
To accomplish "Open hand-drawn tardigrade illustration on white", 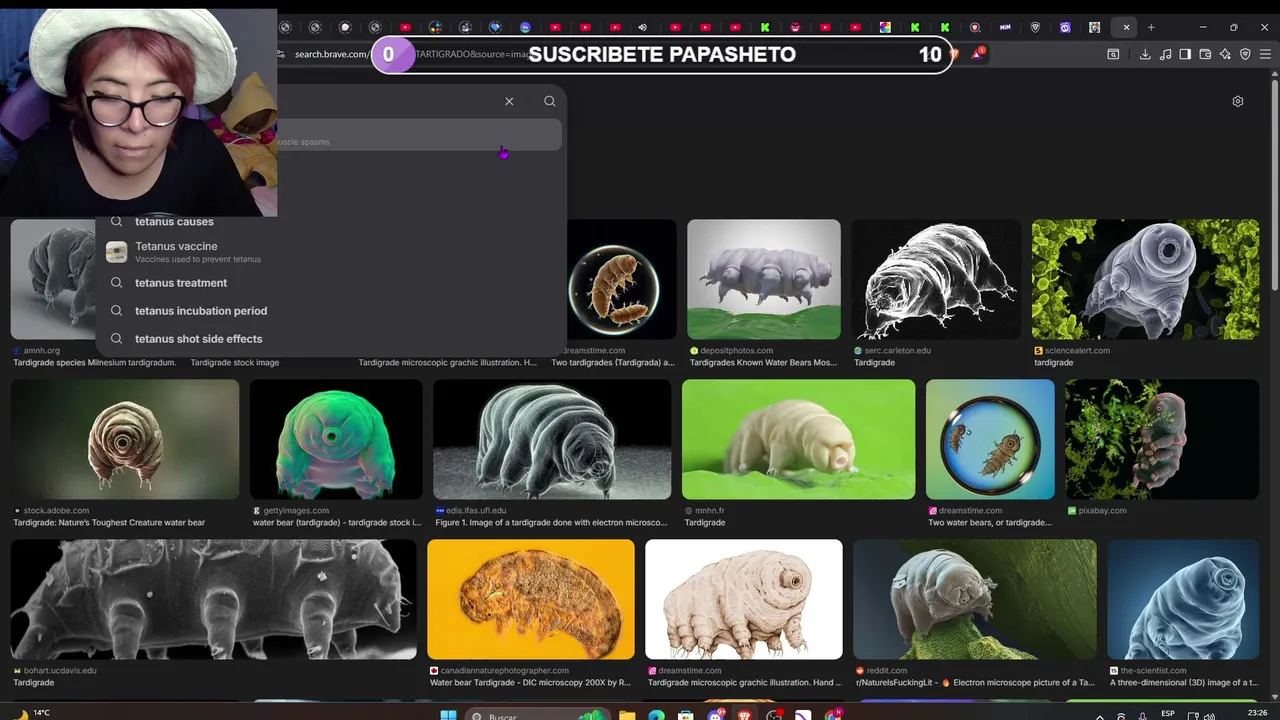I will tap(744, 600).
